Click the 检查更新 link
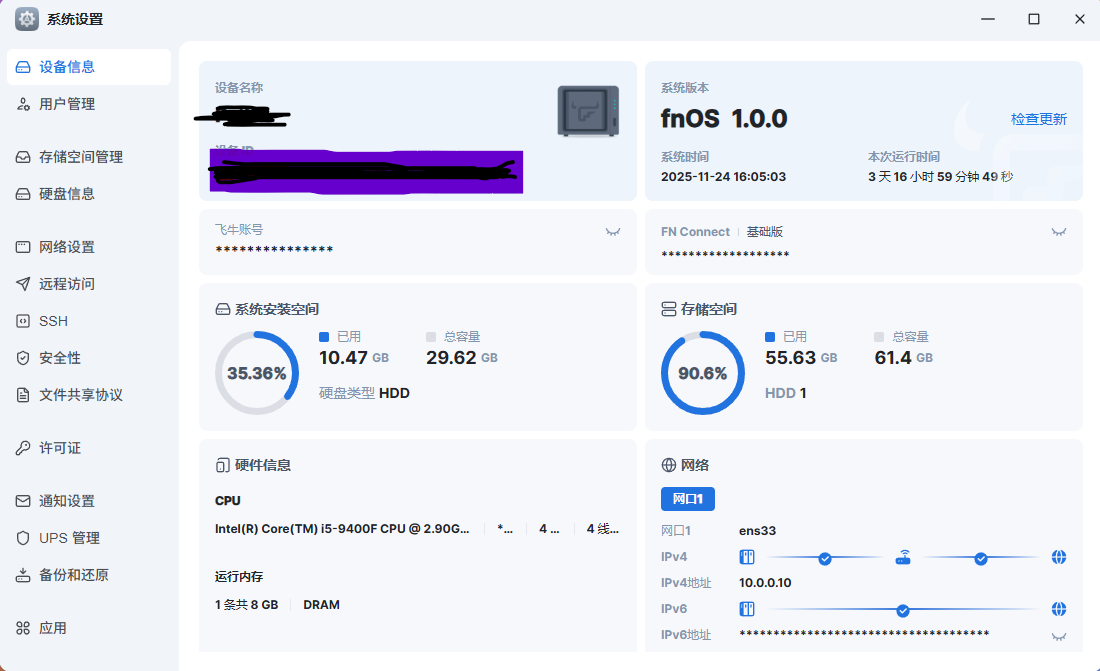The image size is (1100, 671). tap(1038, 119)
